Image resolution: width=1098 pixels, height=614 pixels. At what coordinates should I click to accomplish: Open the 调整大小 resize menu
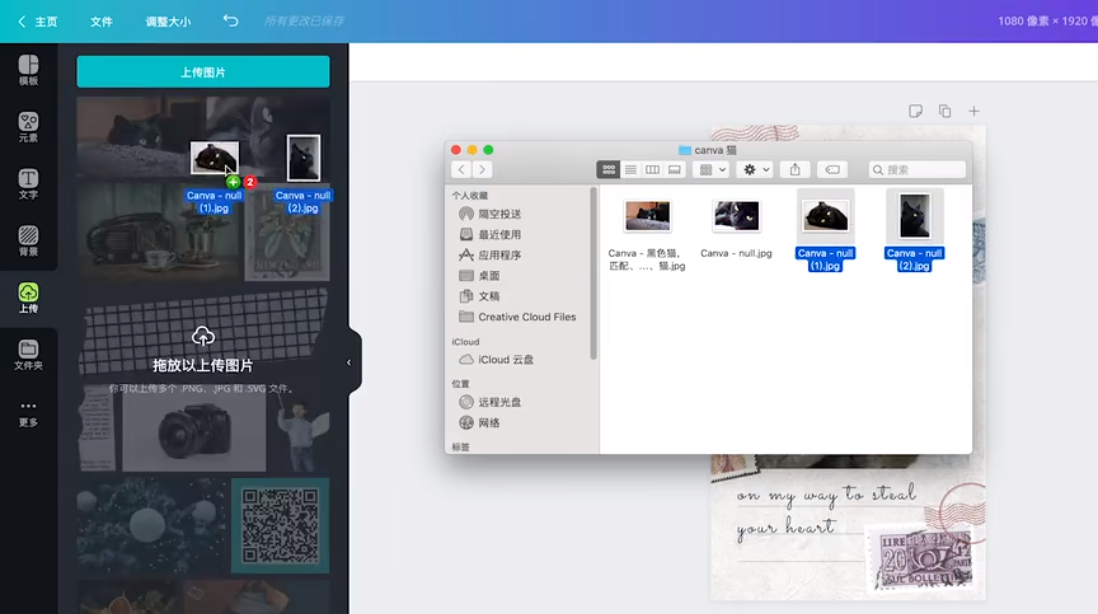[x=168, y=22]
